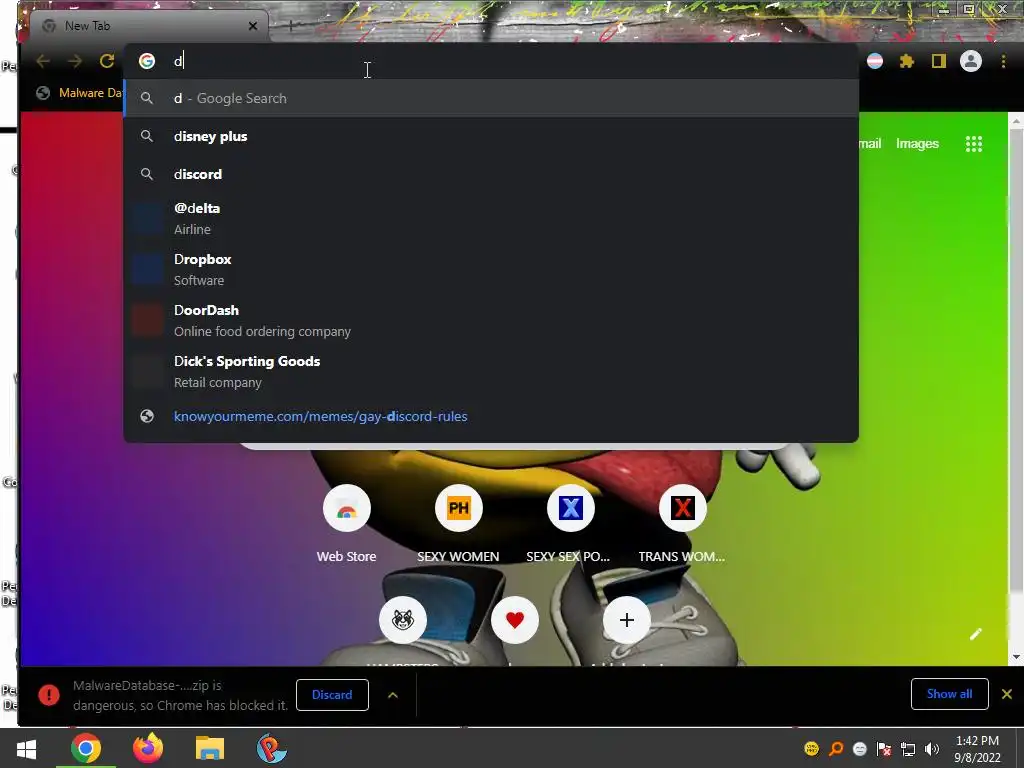1024x768 pixels.
Task: Open the red heart shortcut tile
Action: 515,620
